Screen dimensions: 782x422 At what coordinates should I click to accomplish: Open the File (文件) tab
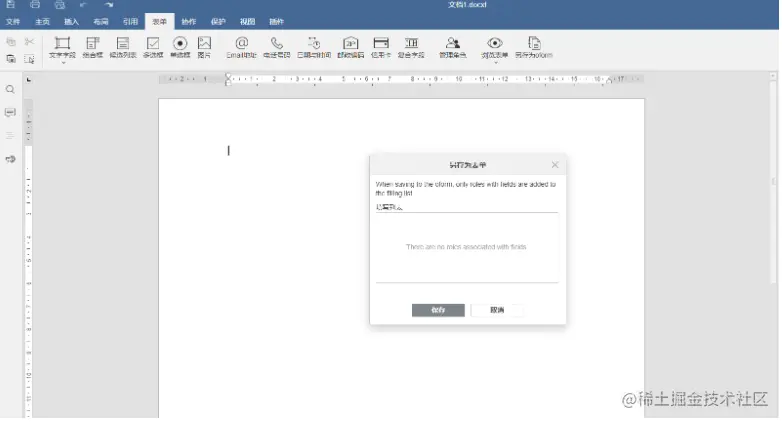coord(13,21)
